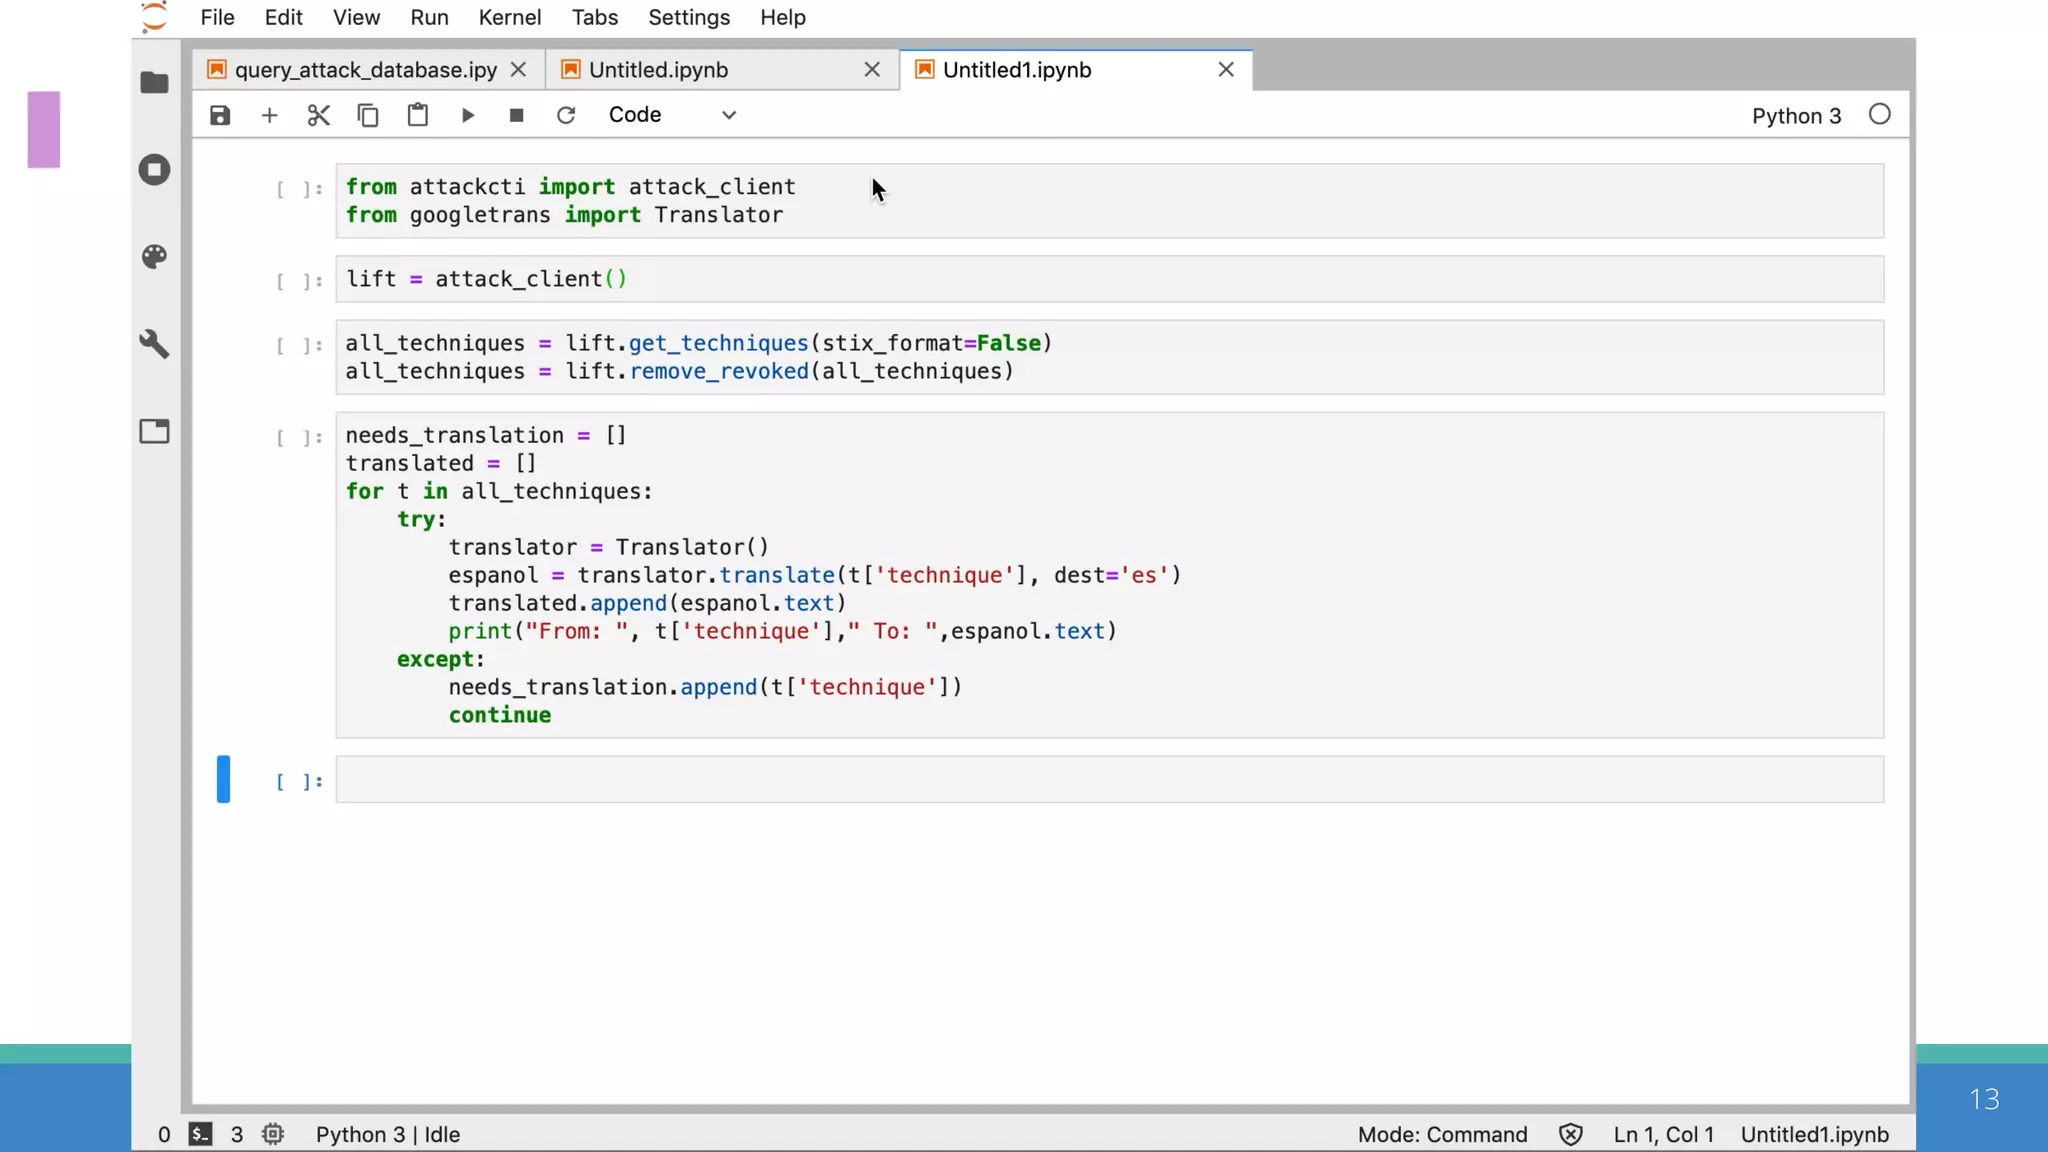The image size is (2048, 1152).
Task: Paste cells from clipboard icon
Action: [x=417, y=115]
